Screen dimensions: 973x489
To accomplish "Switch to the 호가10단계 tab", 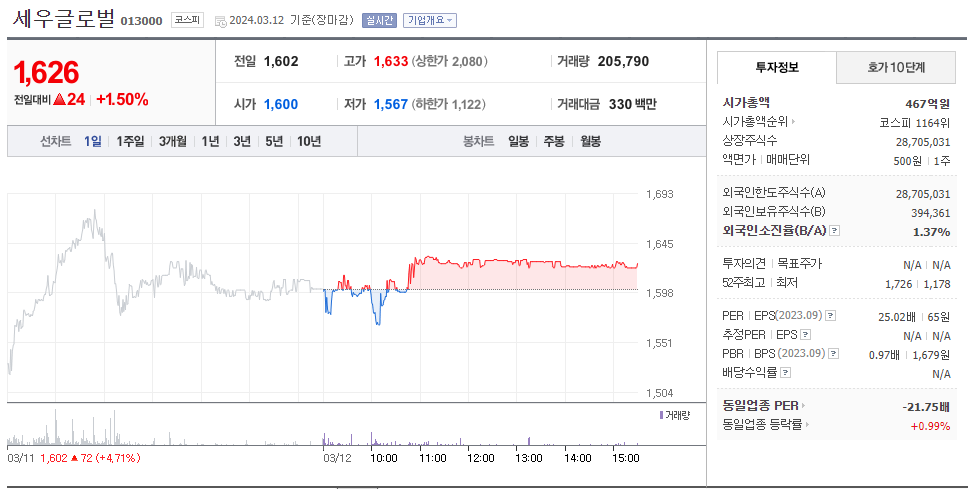I will [896, 68].
